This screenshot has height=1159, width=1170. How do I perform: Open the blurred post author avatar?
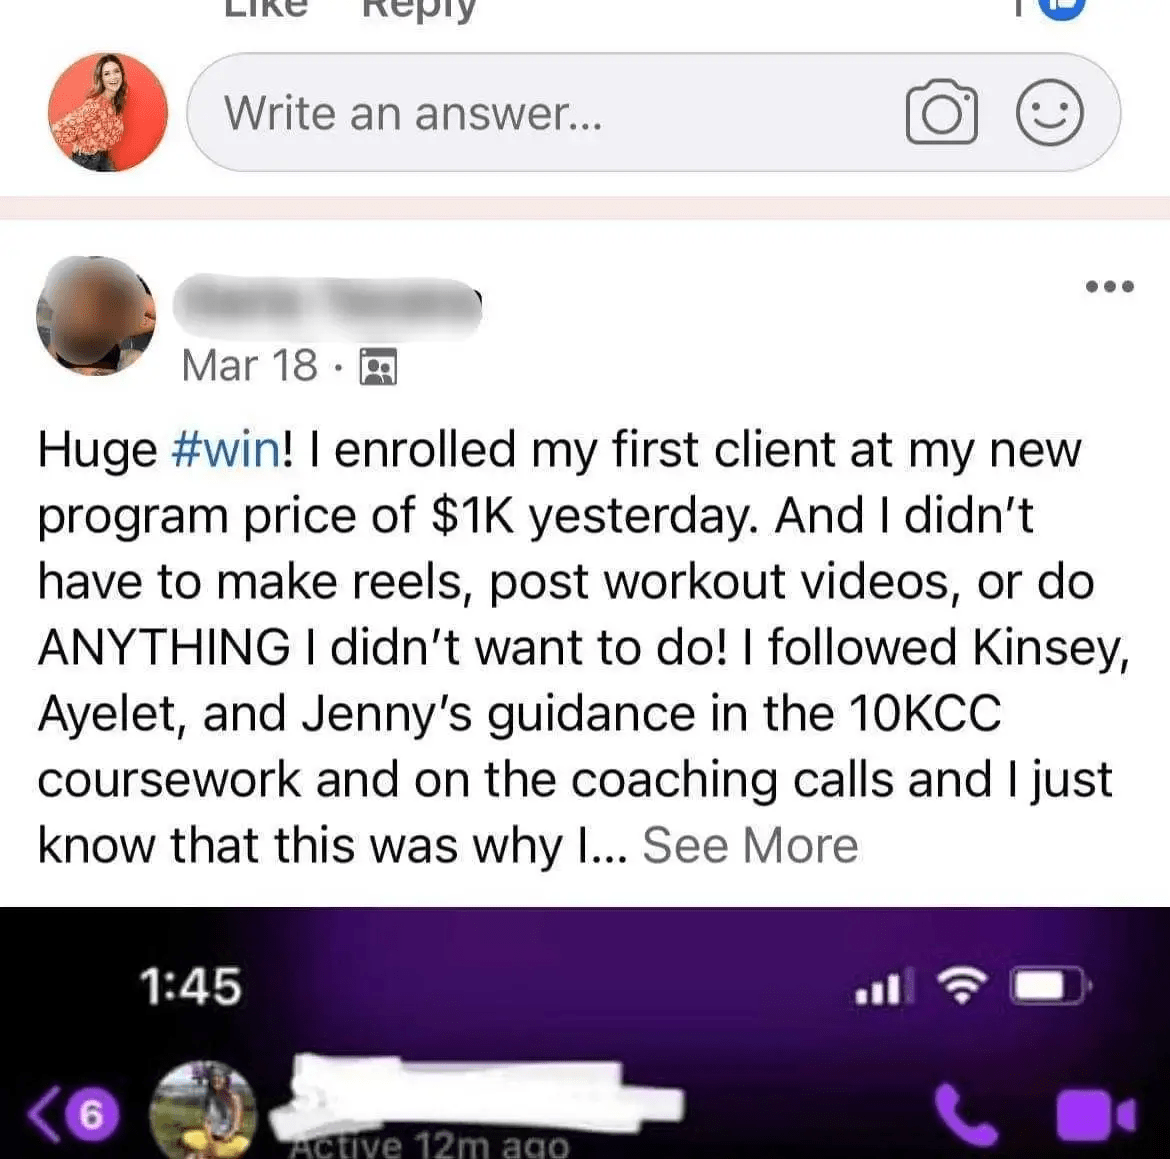(96, 314)
